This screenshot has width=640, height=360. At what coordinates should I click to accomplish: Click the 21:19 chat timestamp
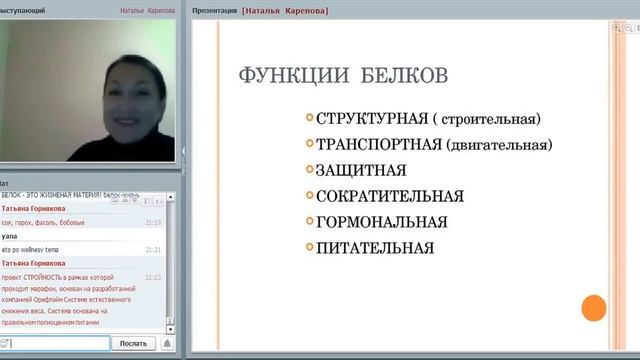[x=153, y=223]
